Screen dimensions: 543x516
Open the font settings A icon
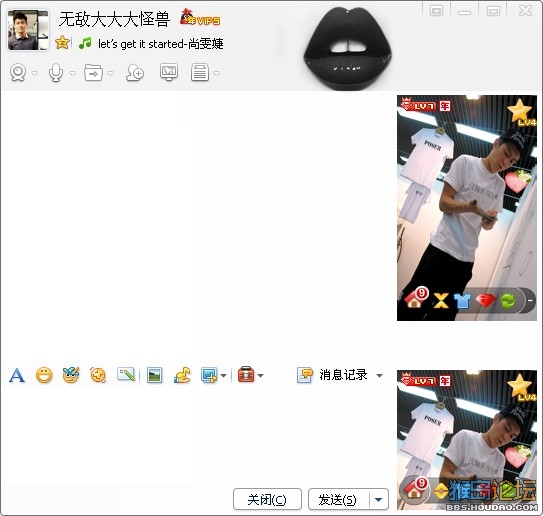17,375
